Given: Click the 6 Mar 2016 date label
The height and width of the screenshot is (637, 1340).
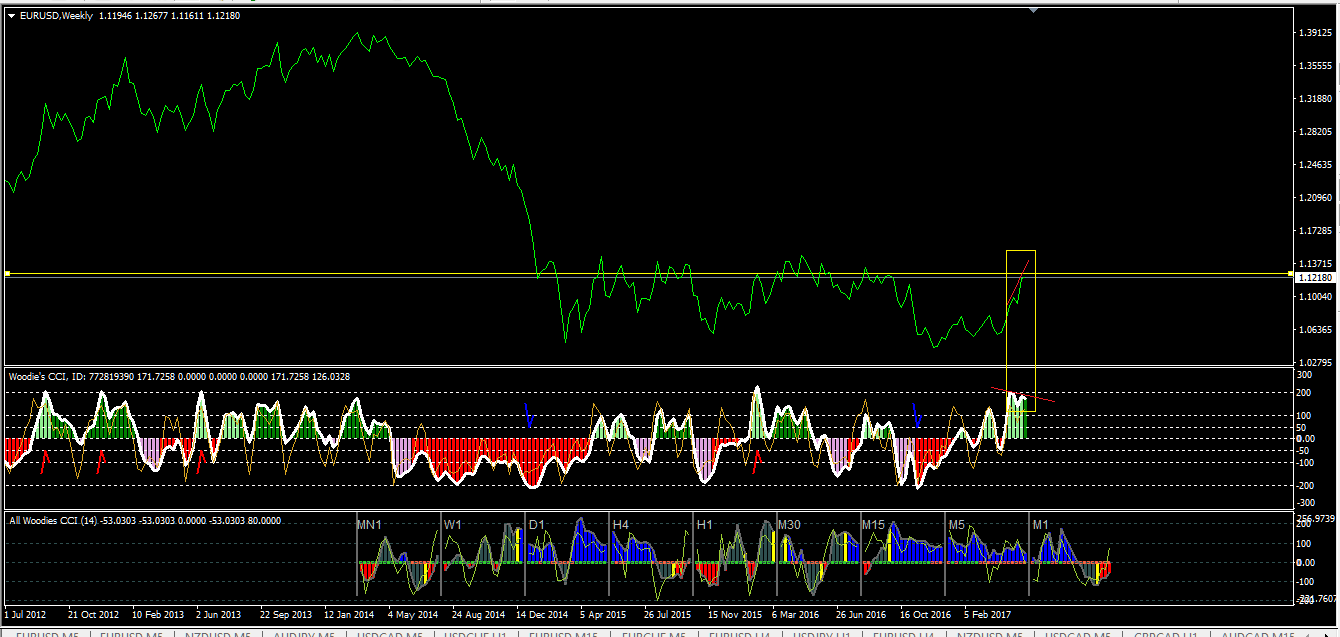Looking at the screenshot, I should tap(796, 614).
